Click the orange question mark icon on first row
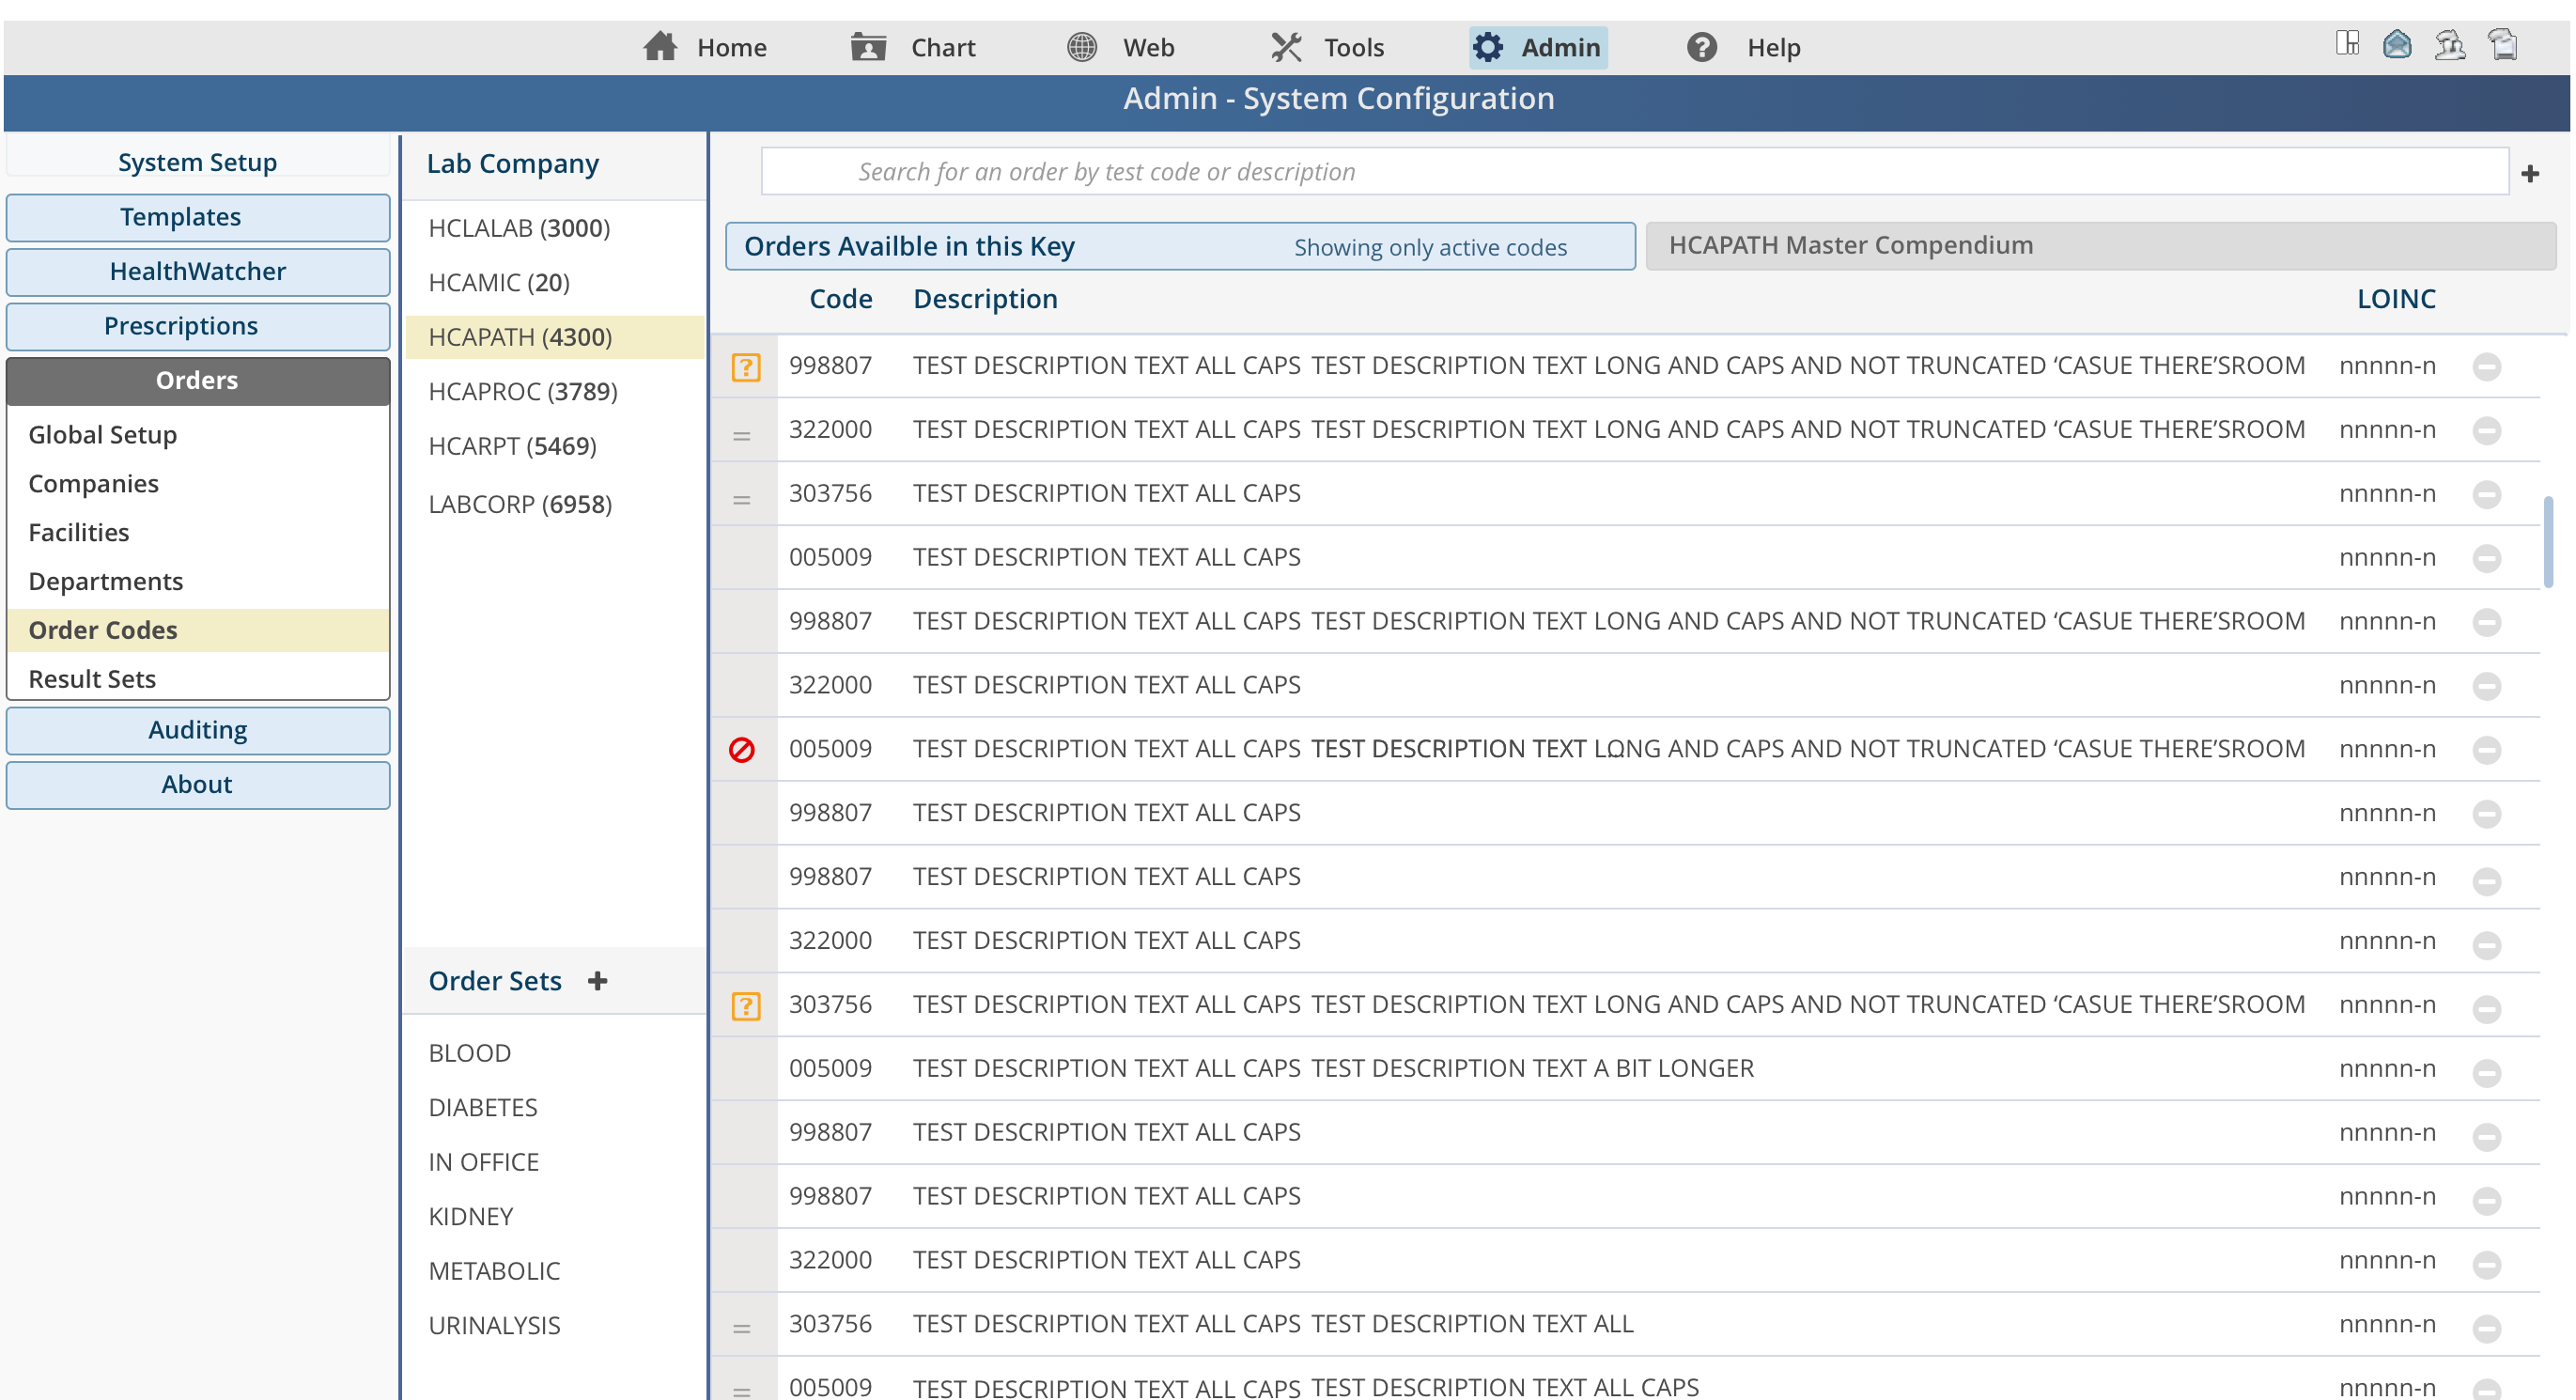Image resolution: width=2576 pixels, height=1400 pixels. (x=746, y=367)
